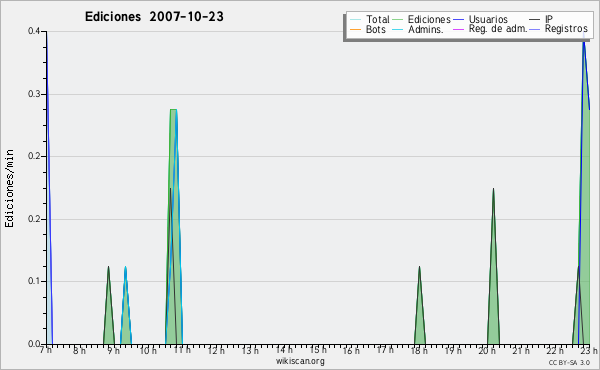Click the 19 h x-axis label
This screenshot has height=370, width=600.
[x=453, y=350]
